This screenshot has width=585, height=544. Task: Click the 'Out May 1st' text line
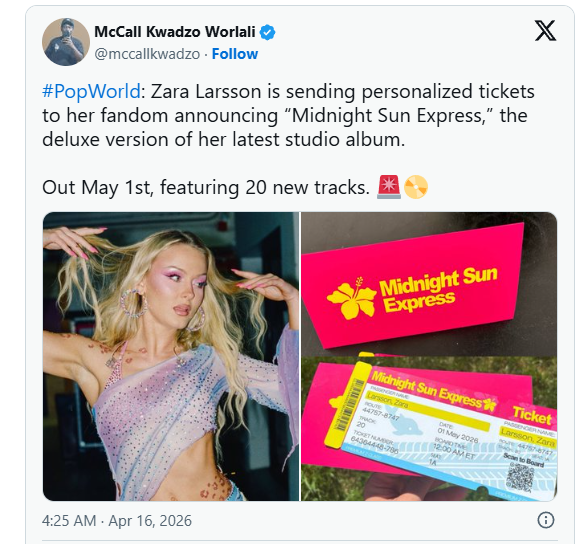coord(206,187)
